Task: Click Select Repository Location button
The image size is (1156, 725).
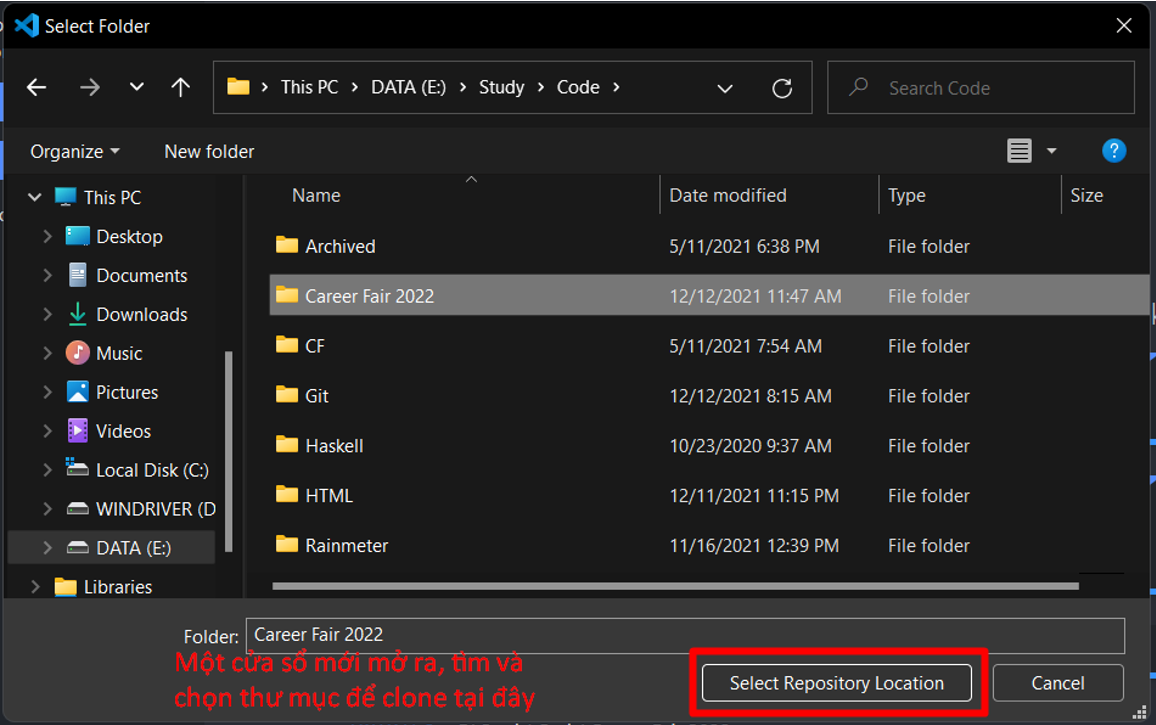Action: click(837, 683)
